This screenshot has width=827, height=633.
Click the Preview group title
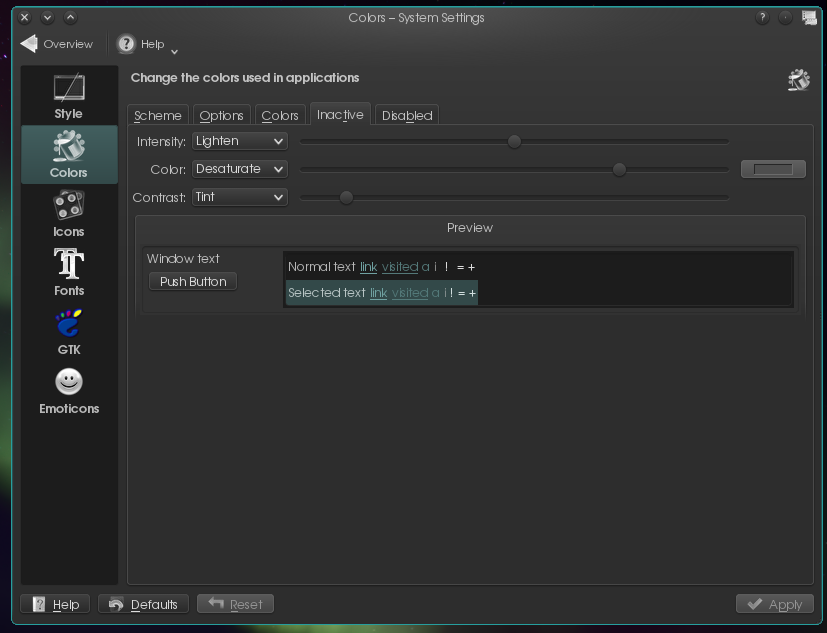[469, 227]
